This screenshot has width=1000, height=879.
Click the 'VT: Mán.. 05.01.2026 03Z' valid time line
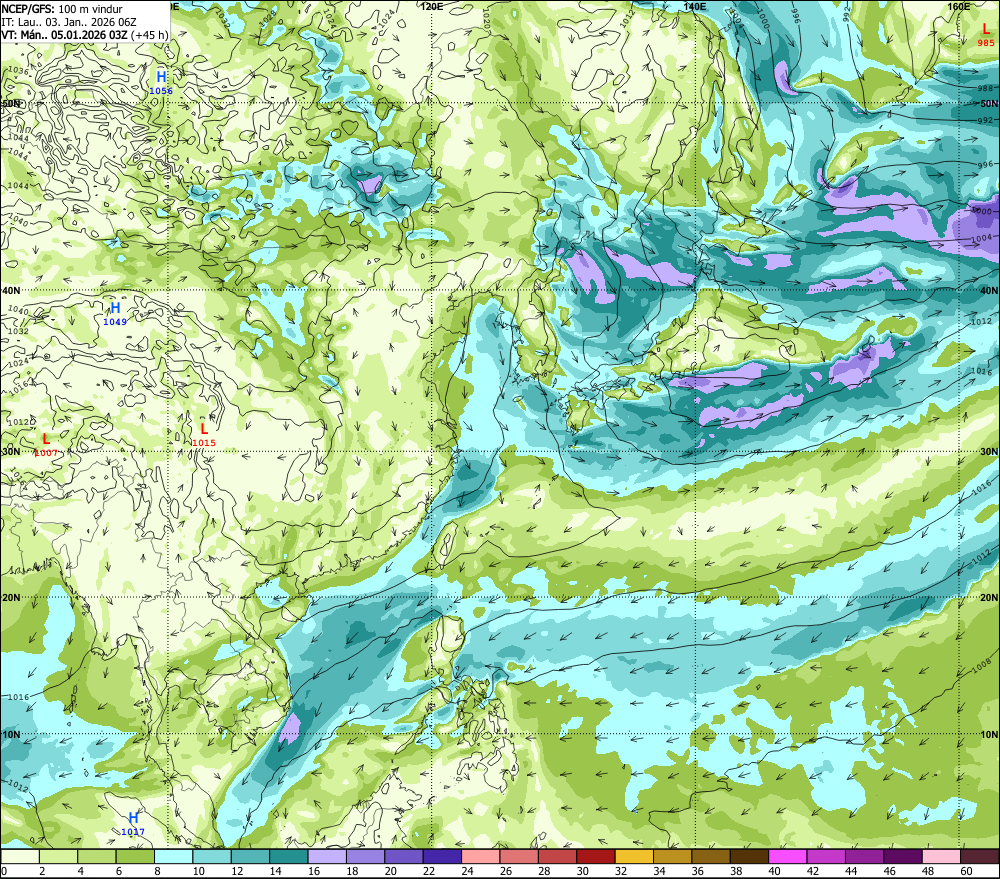click(64, 34)
